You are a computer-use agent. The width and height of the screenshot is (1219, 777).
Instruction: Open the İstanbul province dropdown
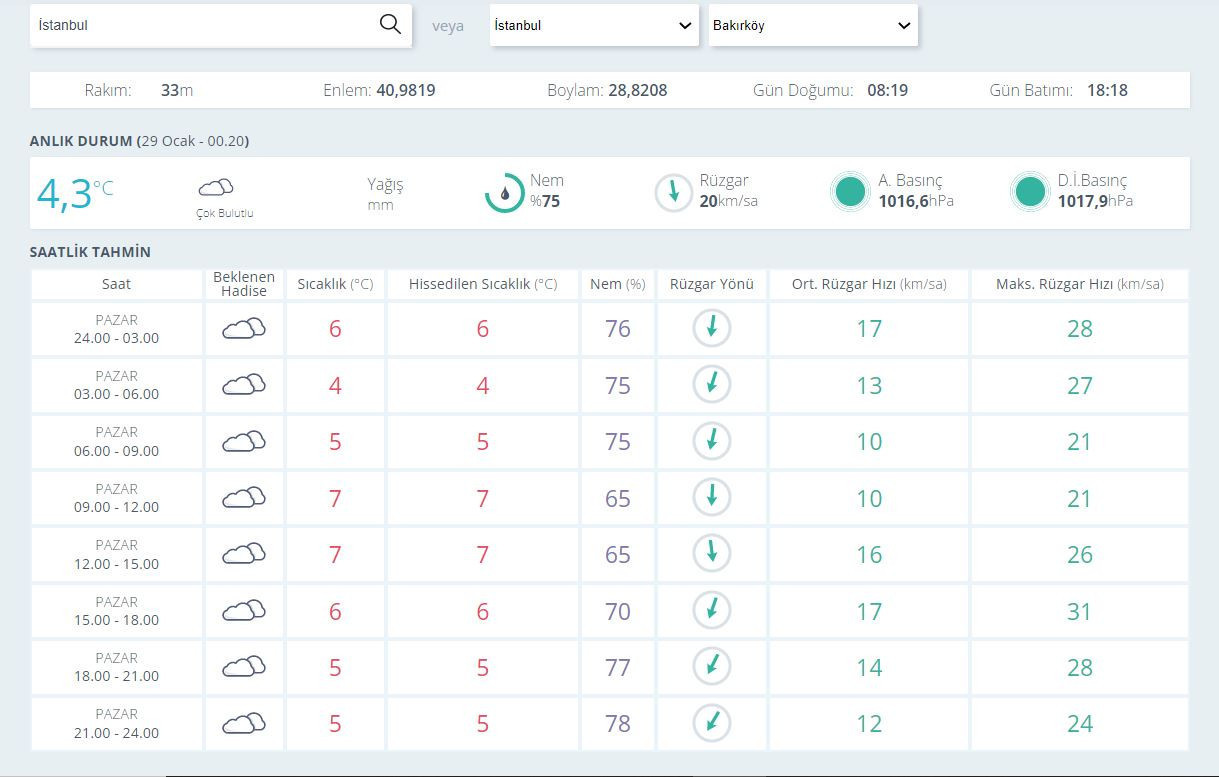(593, 26)
